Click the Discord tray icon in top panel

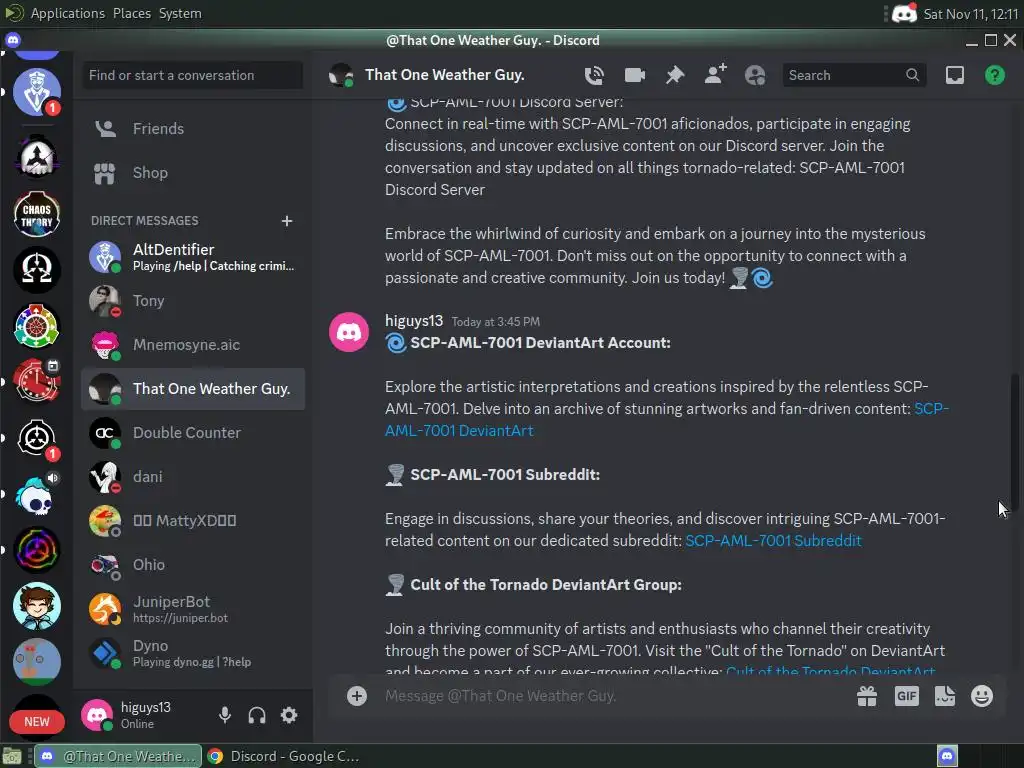[904, 14]
